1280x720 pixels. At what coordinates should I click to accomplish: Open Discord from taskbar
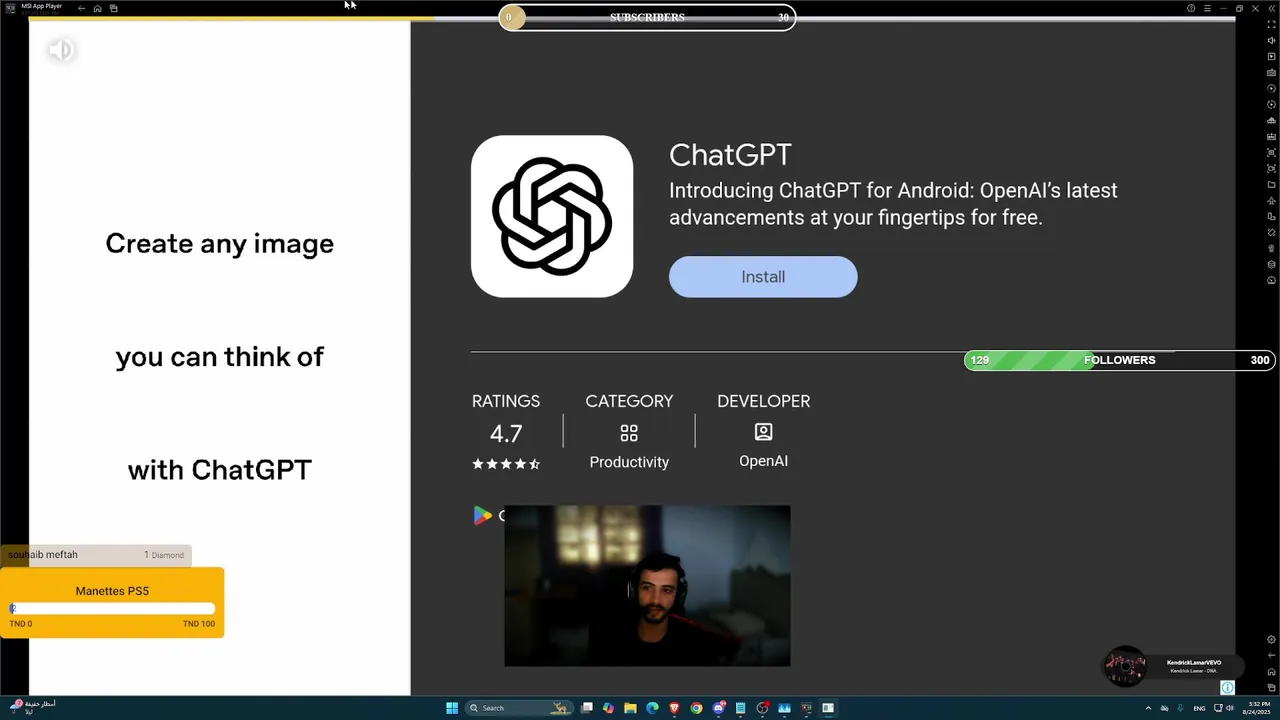click(x=718, y=708)
